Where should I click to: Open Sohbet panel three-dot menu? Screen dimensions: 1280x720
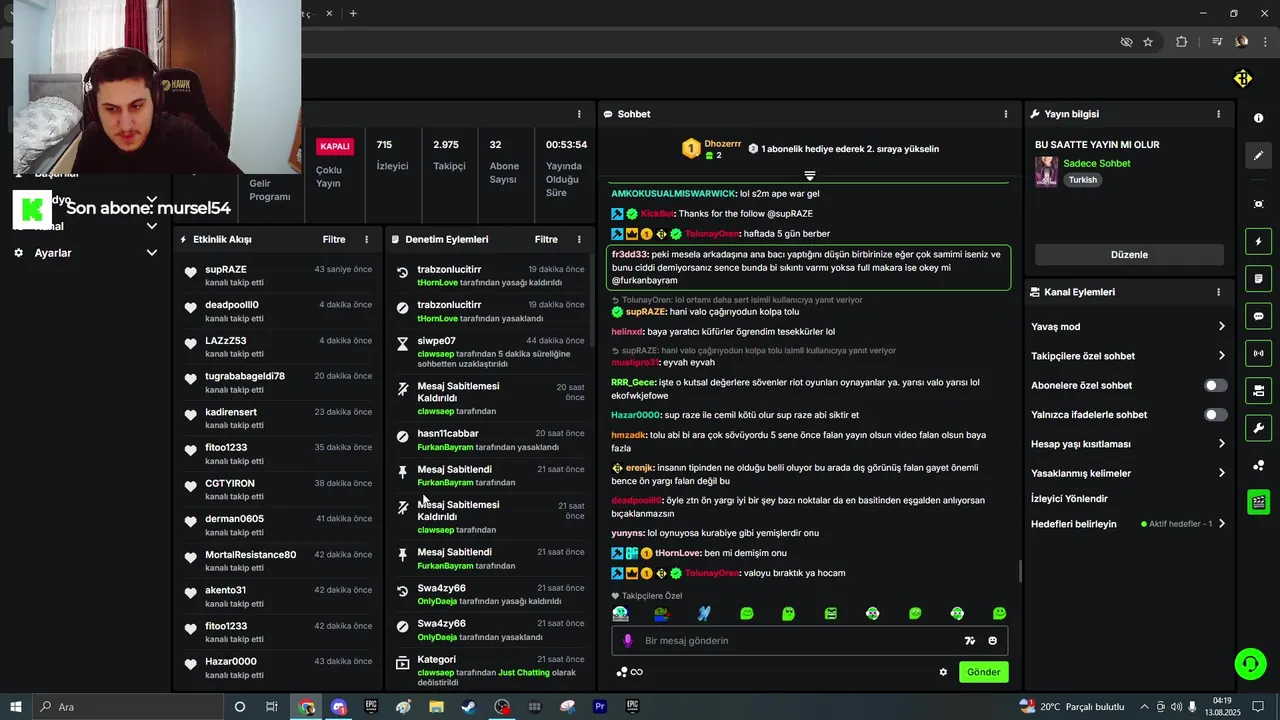click(1006, 114)
